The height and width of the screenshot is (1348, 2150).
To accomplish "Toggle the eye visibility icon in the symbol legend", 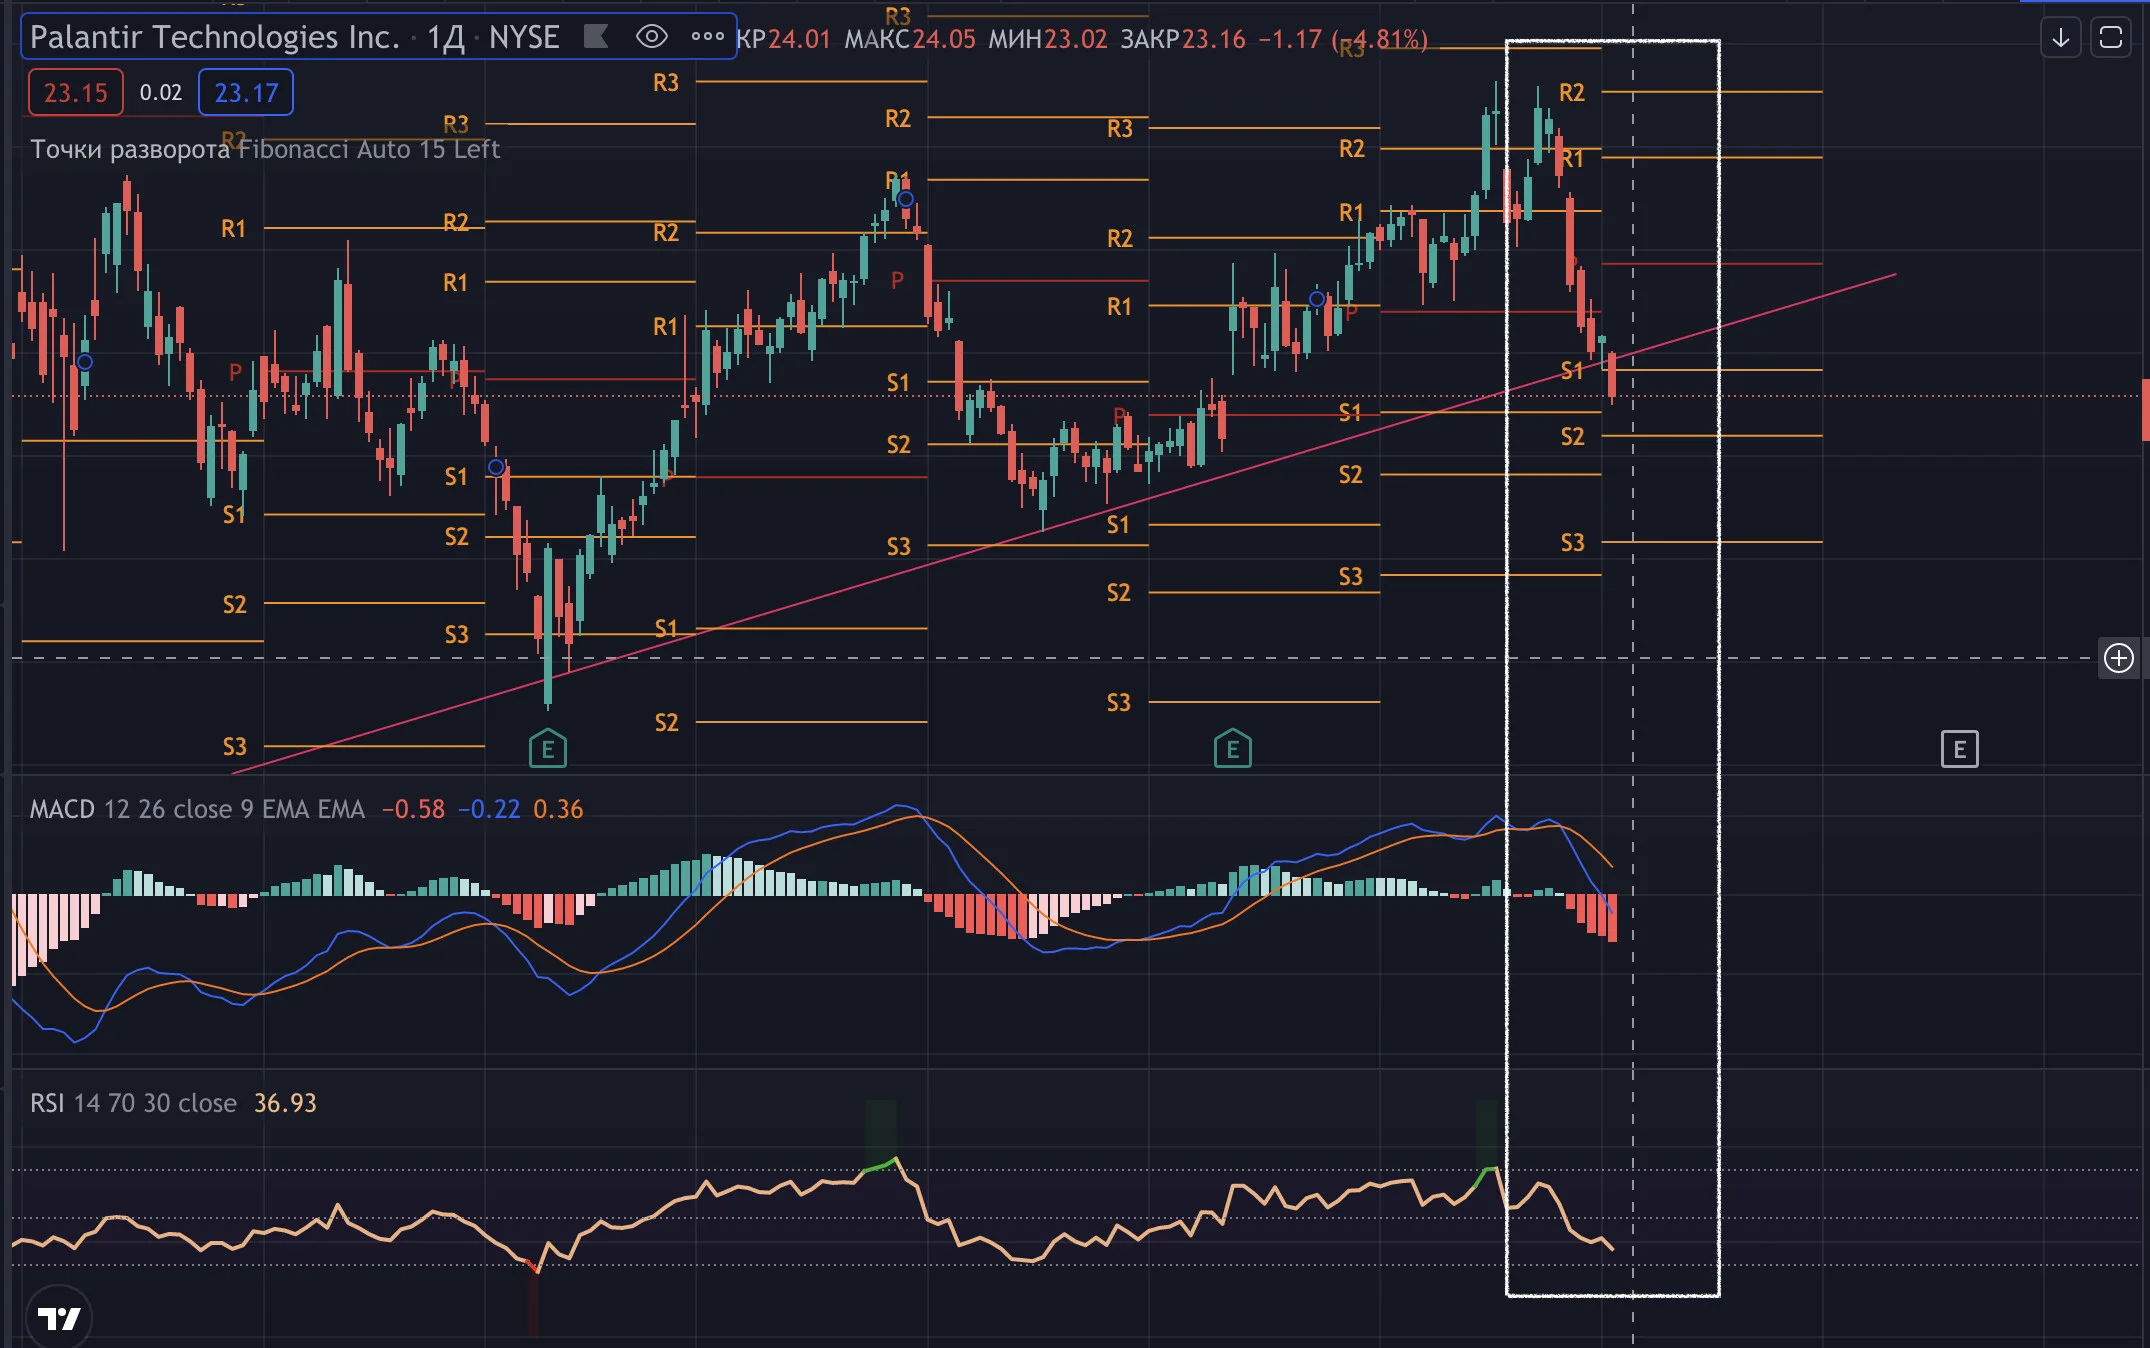I will [x=652, y=37].
